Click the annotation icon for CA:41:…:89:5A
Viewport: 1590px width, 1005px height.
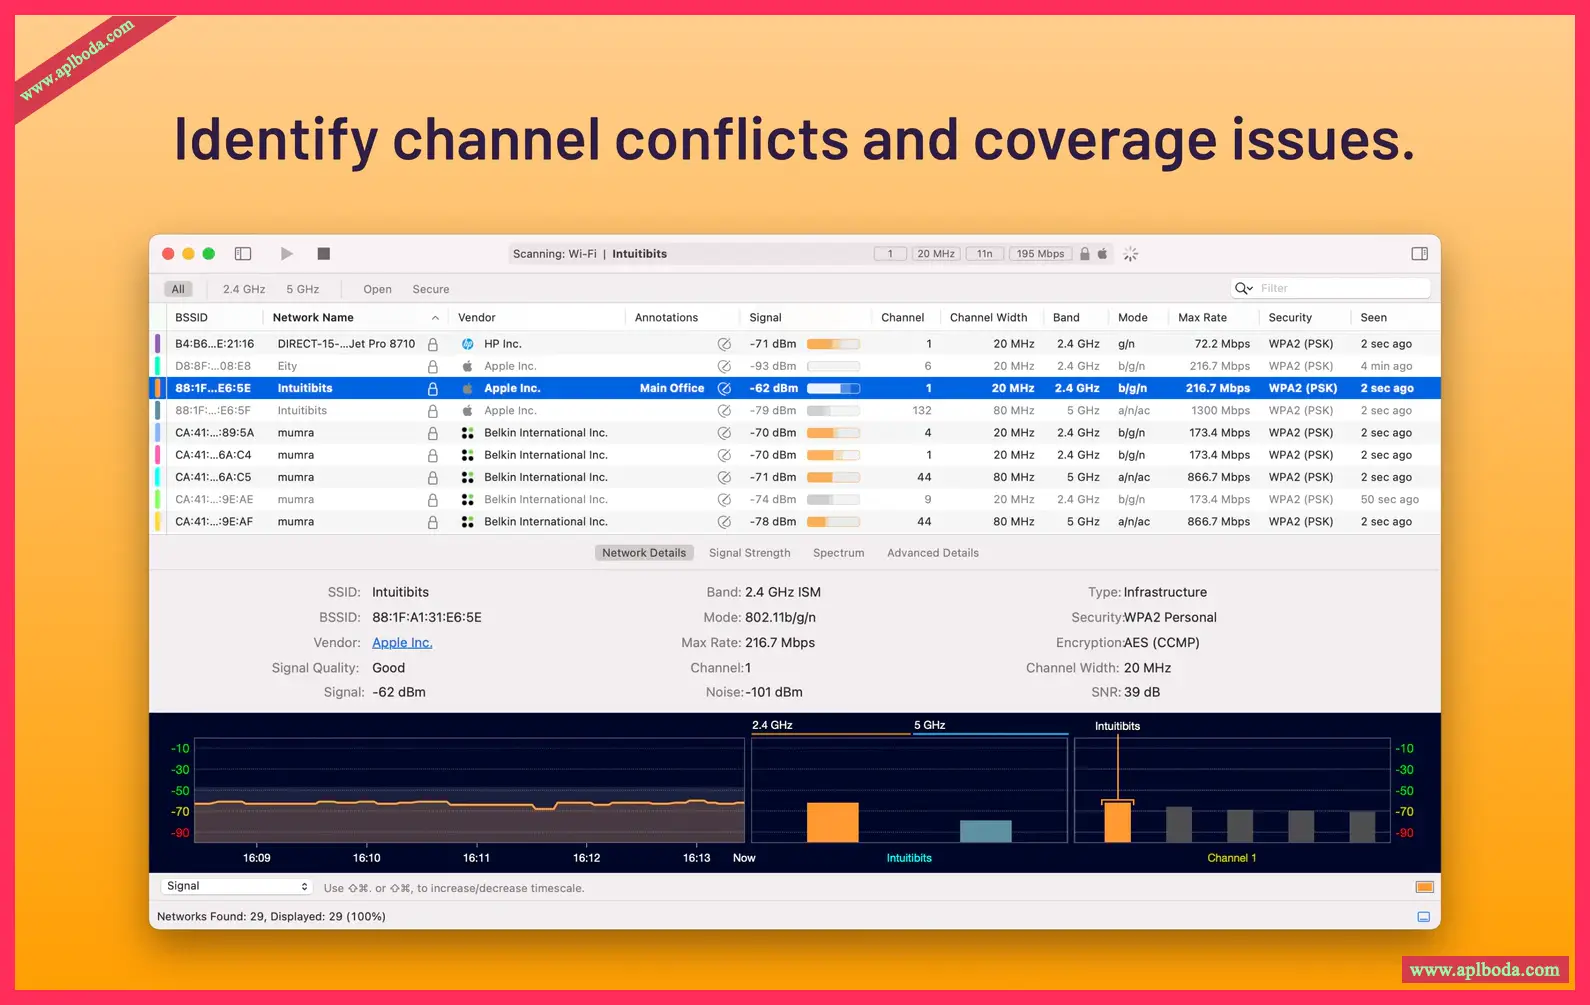pyautogui.click(x=724, y=433)
